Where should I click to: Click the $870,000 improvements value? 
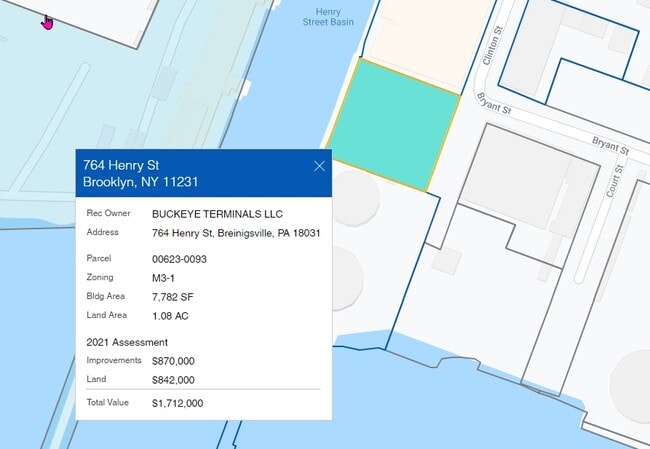[173, 361]
